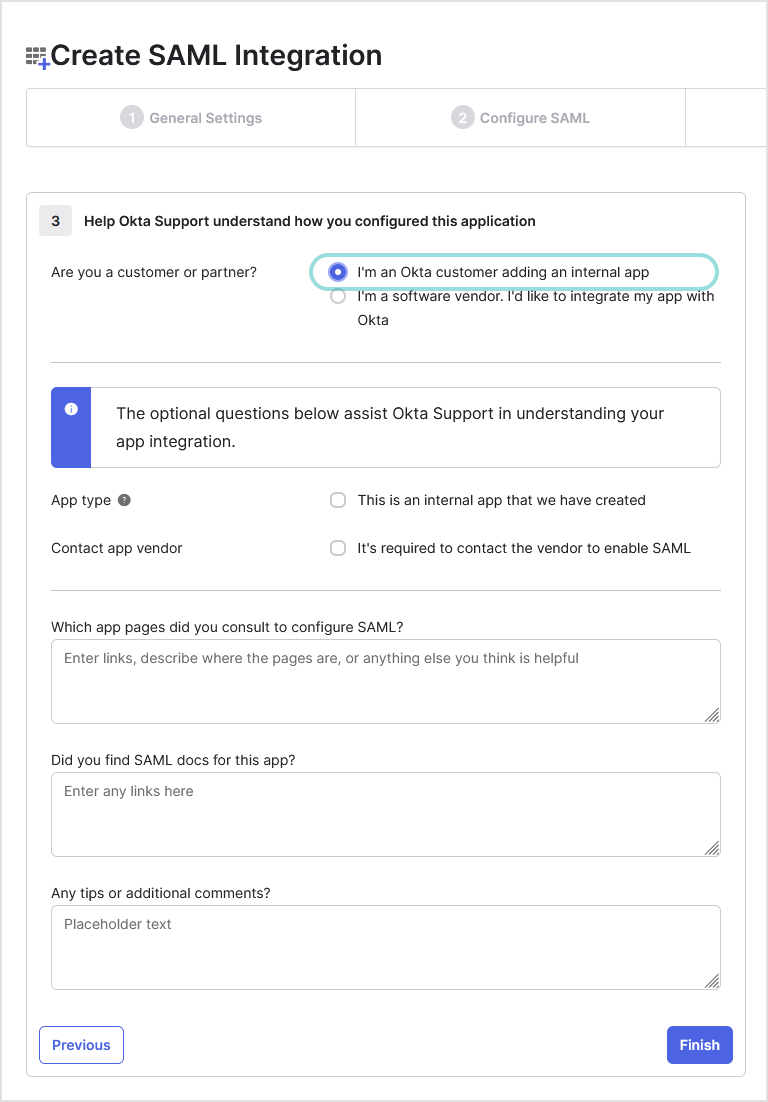This screenshot has height=1102, width=768.
Task: Check internal app that we have created
Action: tap(337, 499)
